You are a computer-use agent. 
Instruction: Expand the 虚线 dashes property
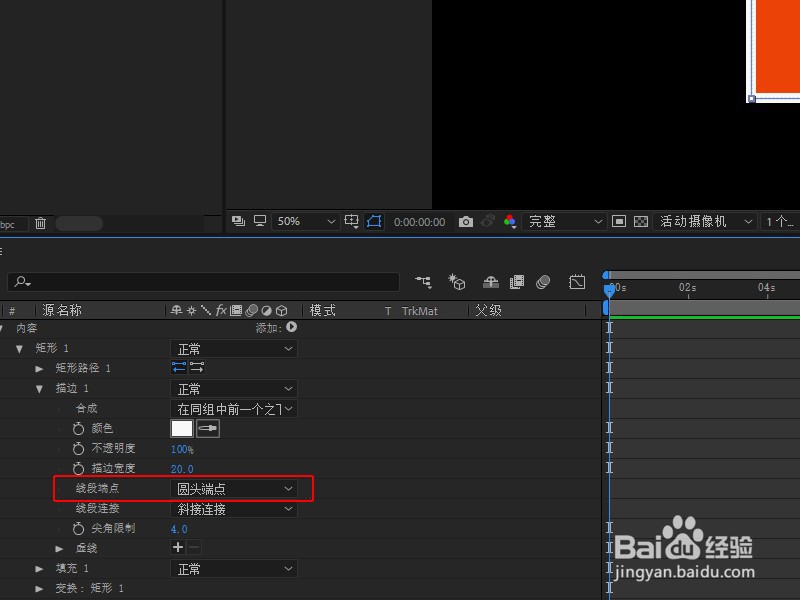coord(59,548)
